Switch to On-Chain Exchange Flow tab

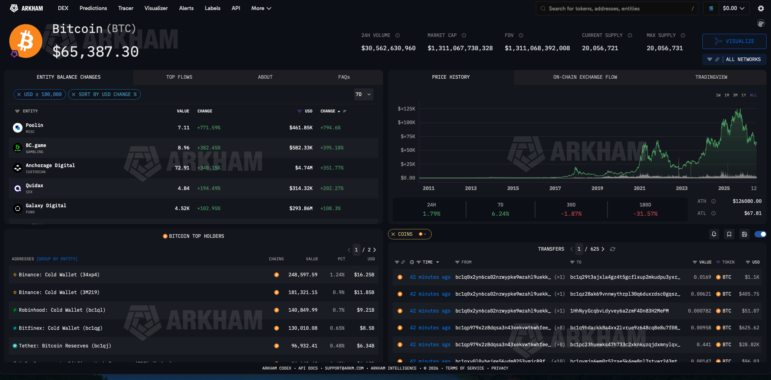pyautogui.click(x=585, y=77)
